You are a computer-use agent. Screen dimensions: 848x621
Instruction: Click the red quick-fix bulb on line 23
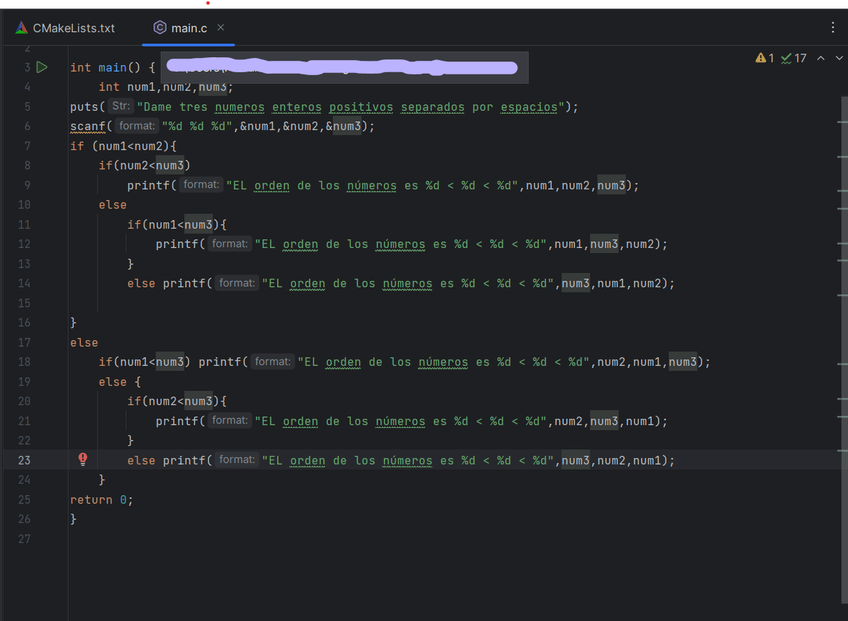83,460
